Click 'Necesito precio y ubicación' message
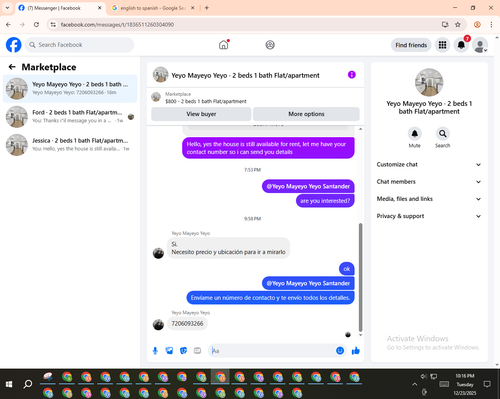This screenshot has height=399, width=500. click(228, 248)
